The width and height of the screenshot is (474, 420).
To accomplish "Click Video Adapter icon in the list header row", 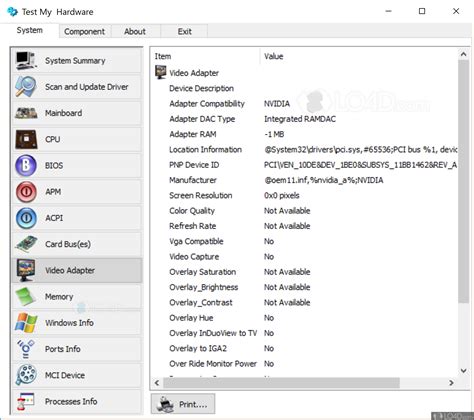I will (x=161, y=72).
